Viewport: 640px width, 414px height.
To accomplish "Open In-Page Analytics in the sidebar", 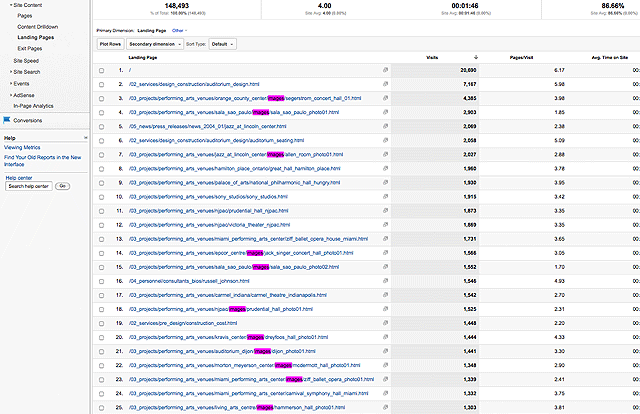I will 35,105.
